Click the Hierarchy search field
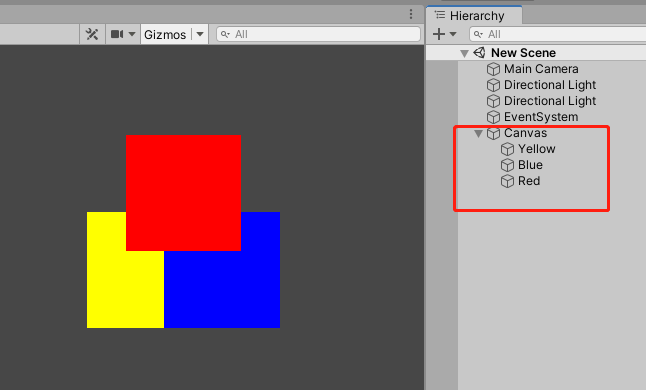Image resolution: width=646 pixels, height=390 pixels. (x=557, y=34)
